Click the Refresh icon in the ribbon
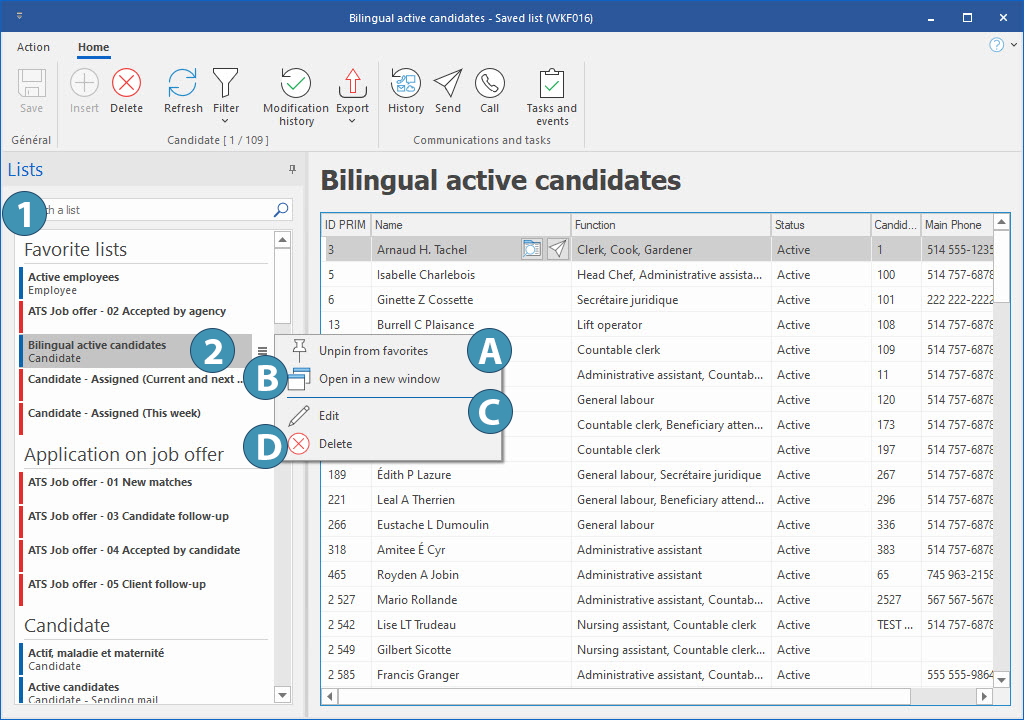1024x720 pixels. click(183, 84)
